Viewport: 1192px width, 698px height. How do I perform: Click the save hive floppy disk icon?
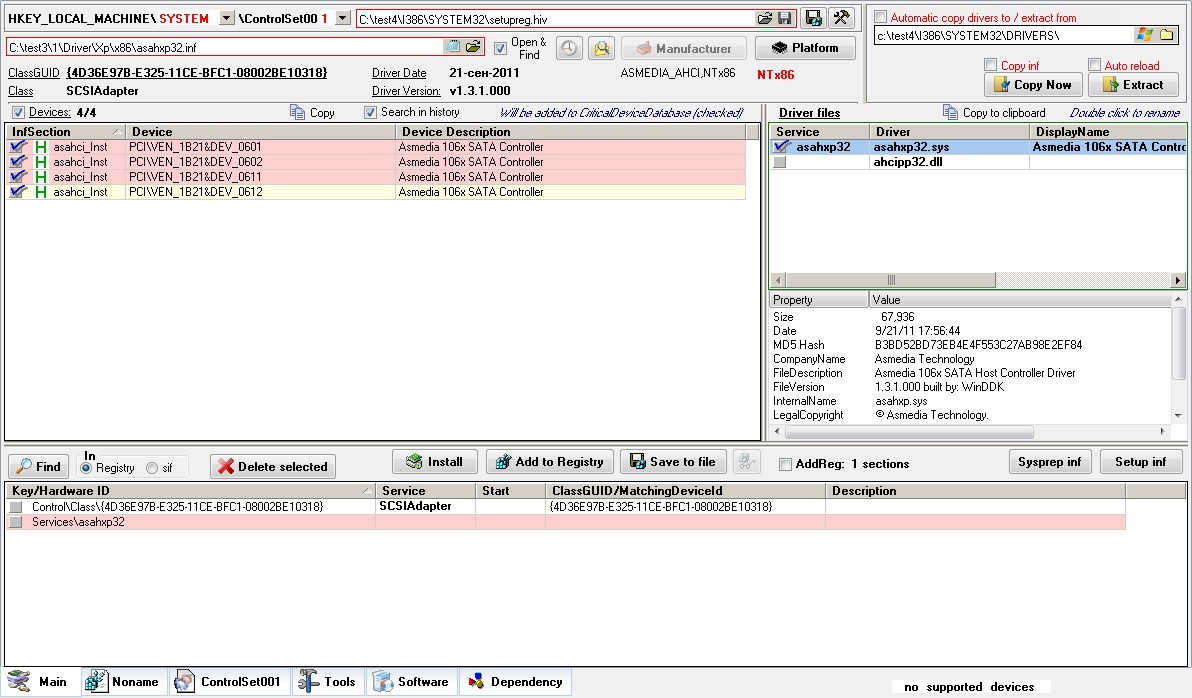814,18
